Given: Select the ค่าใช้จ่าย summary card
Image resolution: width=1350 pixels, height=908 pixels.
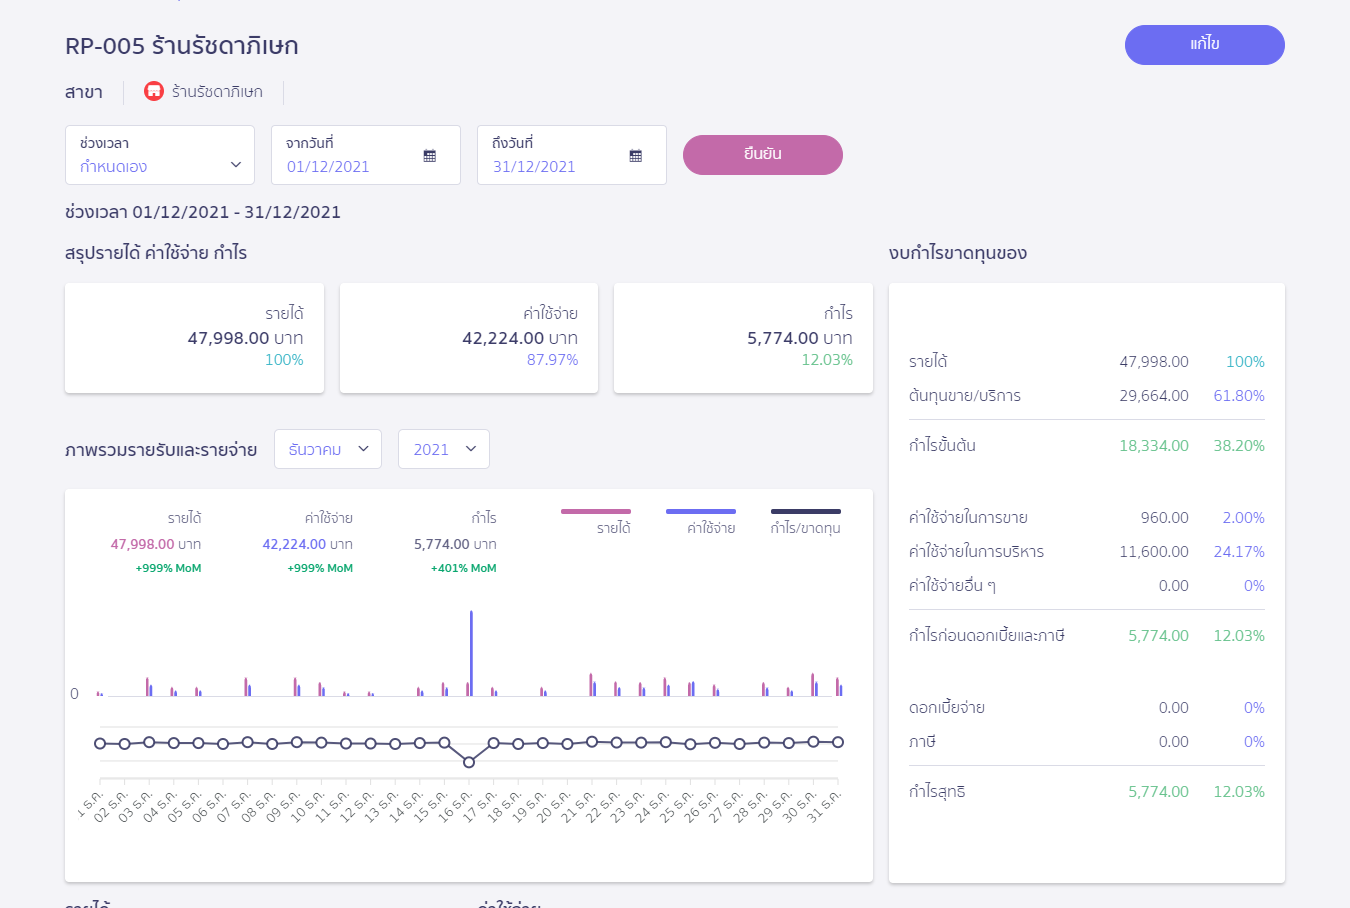Looking at the screenshot, I should (469, 338).
